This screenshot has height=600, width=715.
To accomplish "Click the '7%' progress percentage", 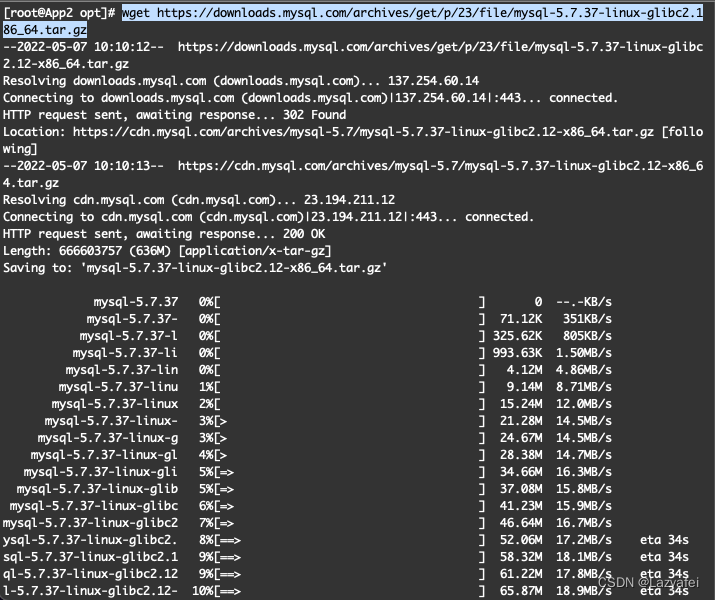I will click(206, 523).
